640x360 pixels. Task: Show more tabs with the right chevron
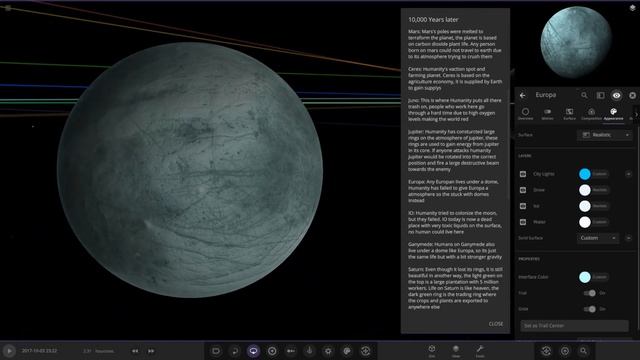click(636, 114)
